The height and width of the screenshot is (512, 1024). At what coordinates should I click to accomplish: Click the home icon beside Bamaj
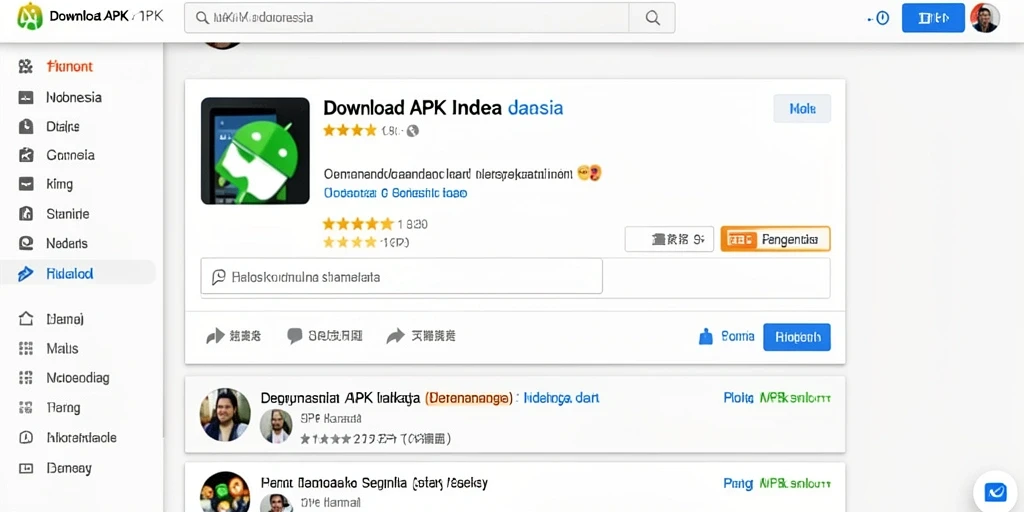click(x=25, y=319)
